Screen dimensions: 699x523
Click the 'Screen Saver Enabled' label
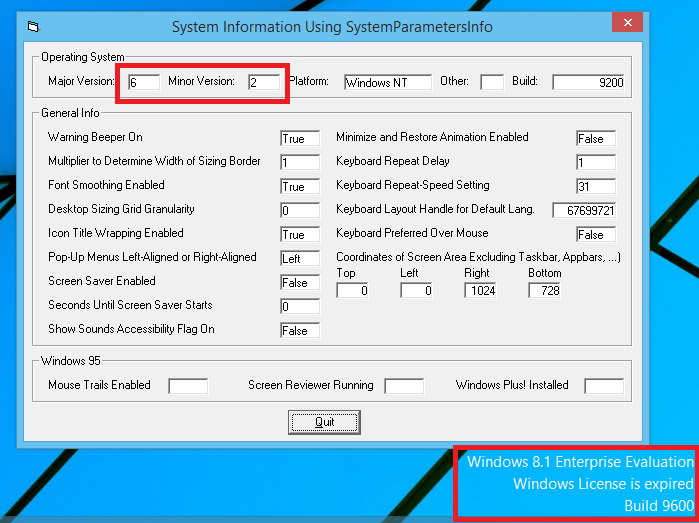[x=102, y=281]
